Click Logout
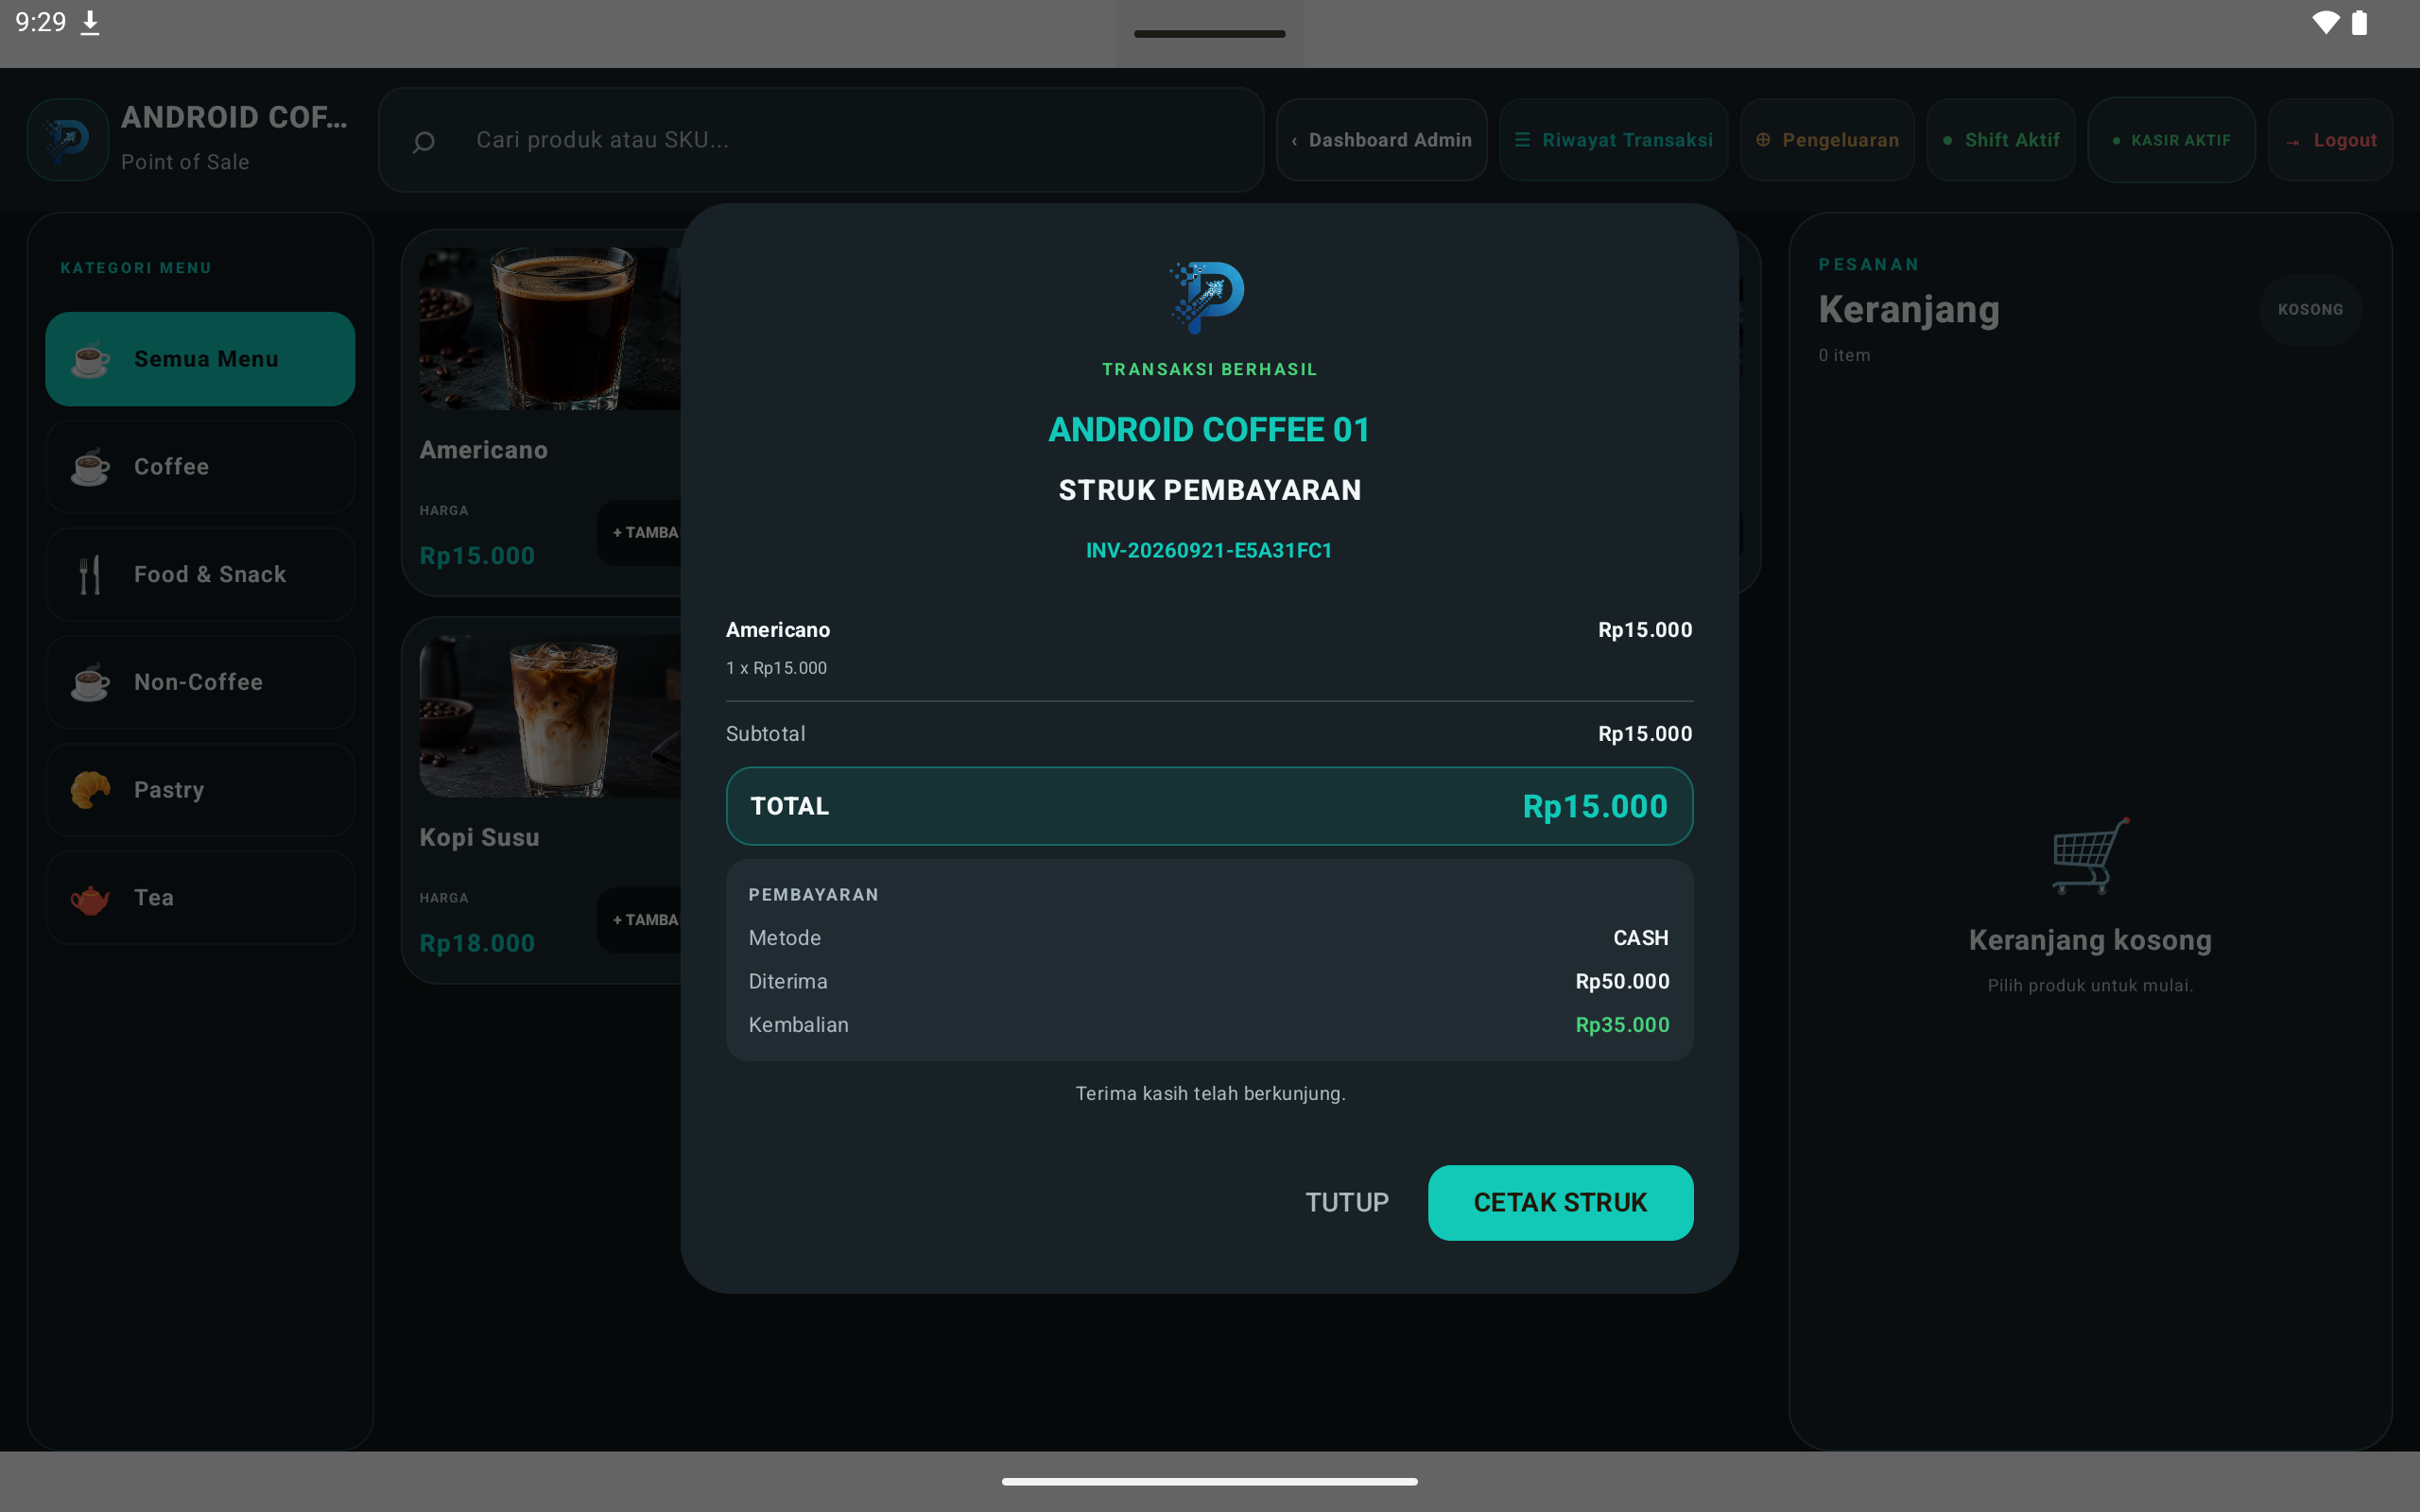Viewport: 2420px width, 1512px height. point(2330,140)
